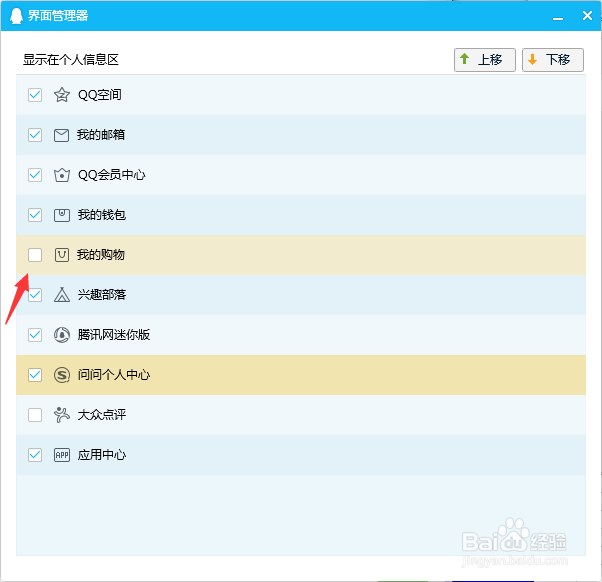The image size is (602, 582).
Task: Uncheck the 我的钱包 checkbox
Action: (35, 215)
